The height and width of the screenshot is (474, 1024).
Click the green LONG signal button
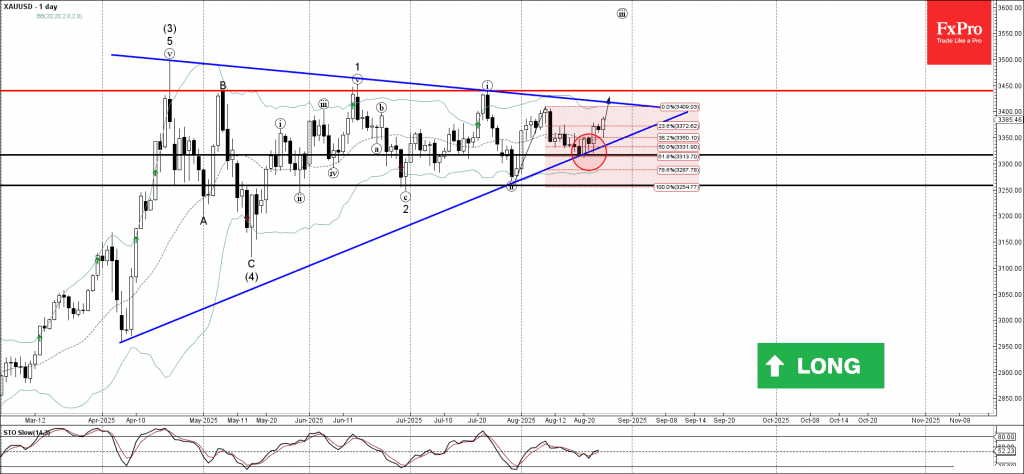click(x=820, y=365)
